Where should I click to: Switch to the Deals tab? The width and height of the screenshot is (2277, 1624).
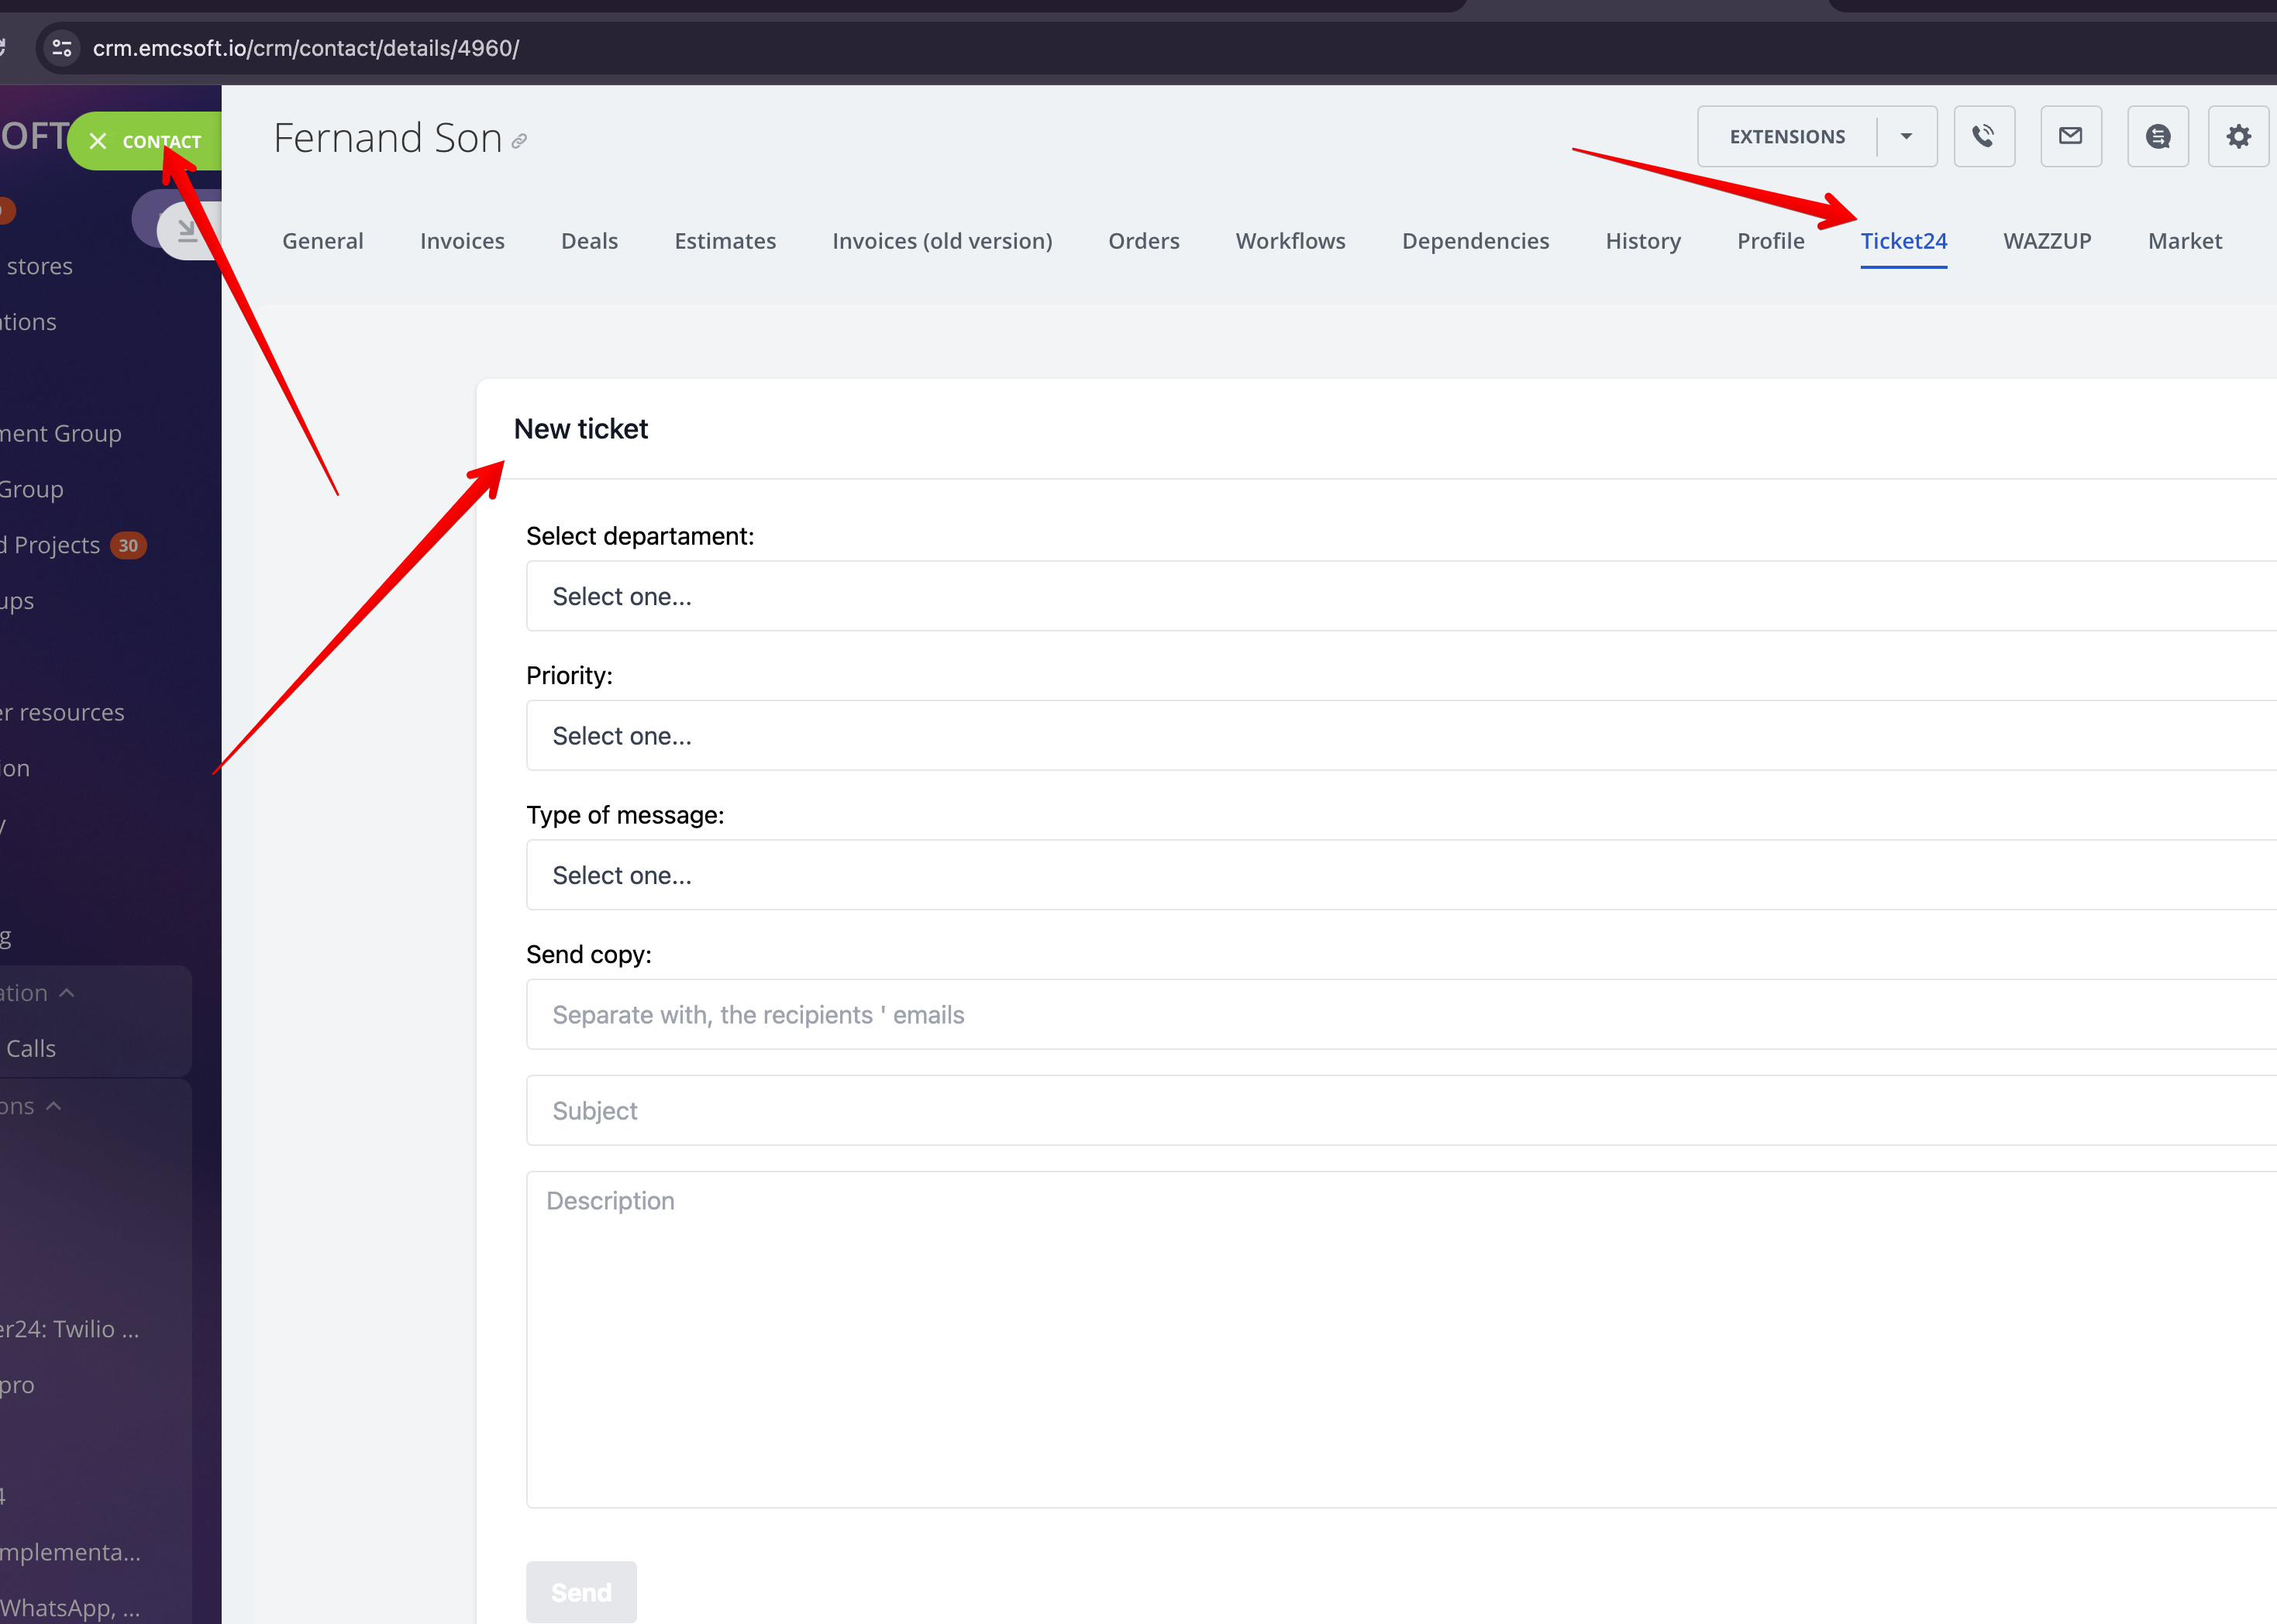pyautogui.click(x=589, y=241)
